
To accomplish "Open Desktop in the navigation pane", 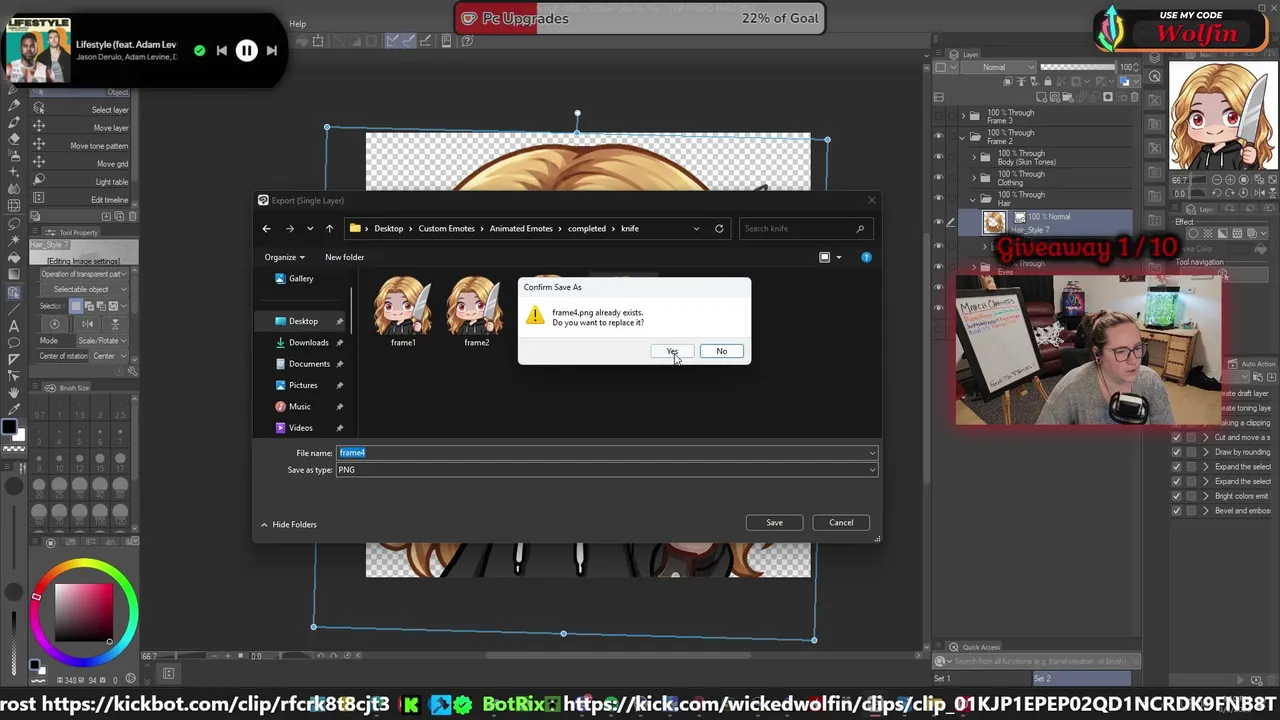I will [303, 321].
